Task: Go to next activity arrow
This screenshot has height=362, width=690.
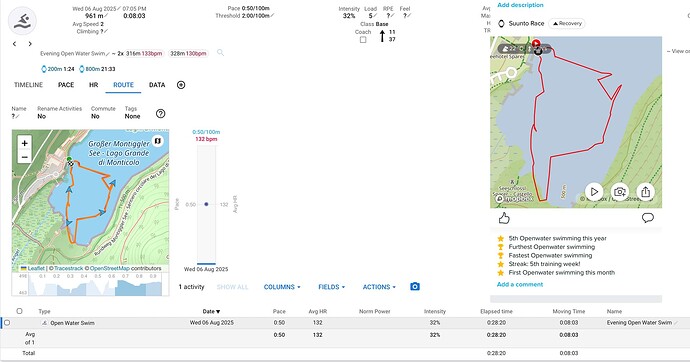Action: click(x=30, y=44)
